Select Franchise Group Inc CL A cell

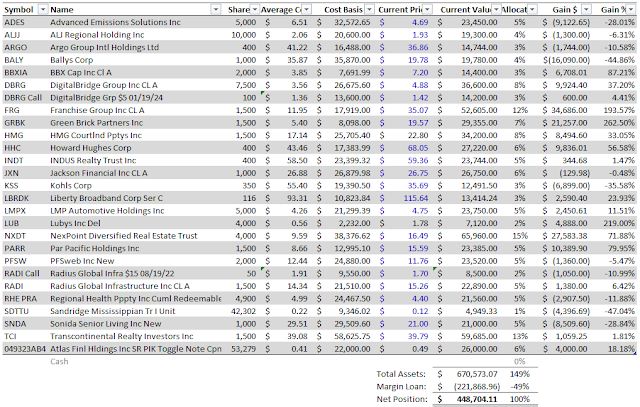[97, 110]
